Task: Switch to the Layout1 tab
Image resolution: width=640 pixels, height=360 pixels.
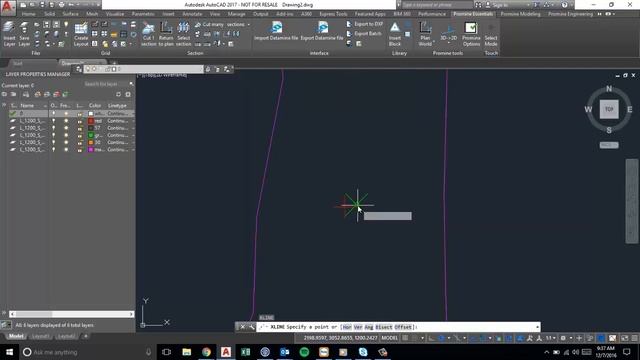Action: [40, 336]
